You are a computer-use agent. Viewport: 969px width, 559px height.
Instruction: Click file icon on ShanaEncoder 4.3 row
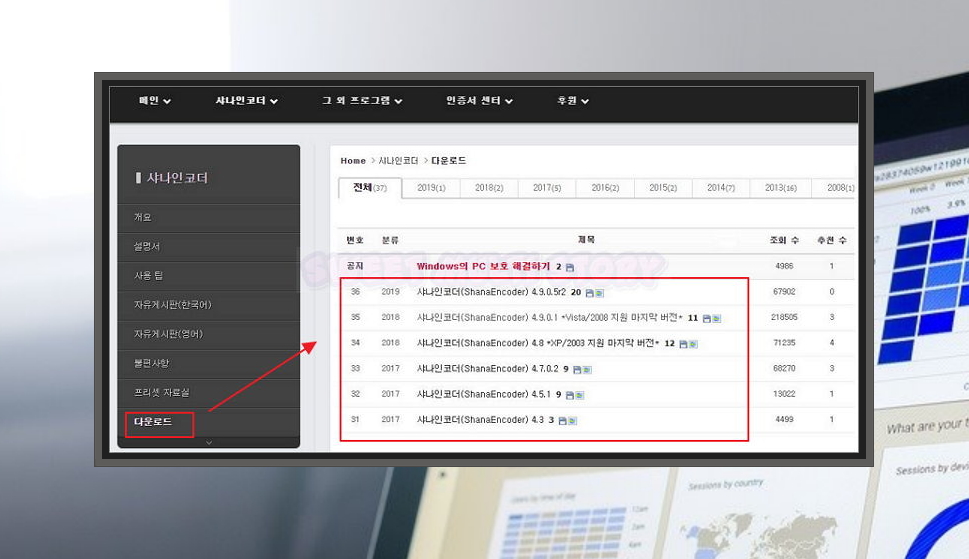(562, 421)
